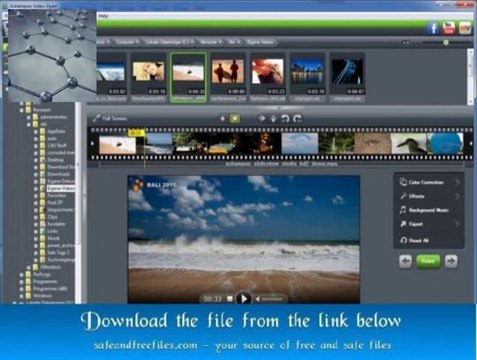477x360 pixels.
Task: Click the Full Screen wand icon
Action: coord(96,118)
